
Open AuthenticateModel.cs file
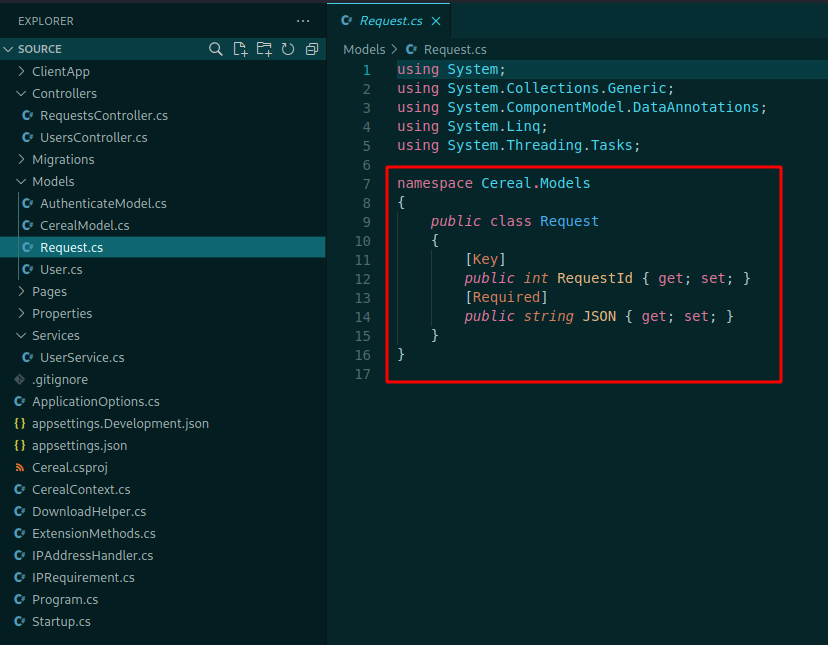163,203
